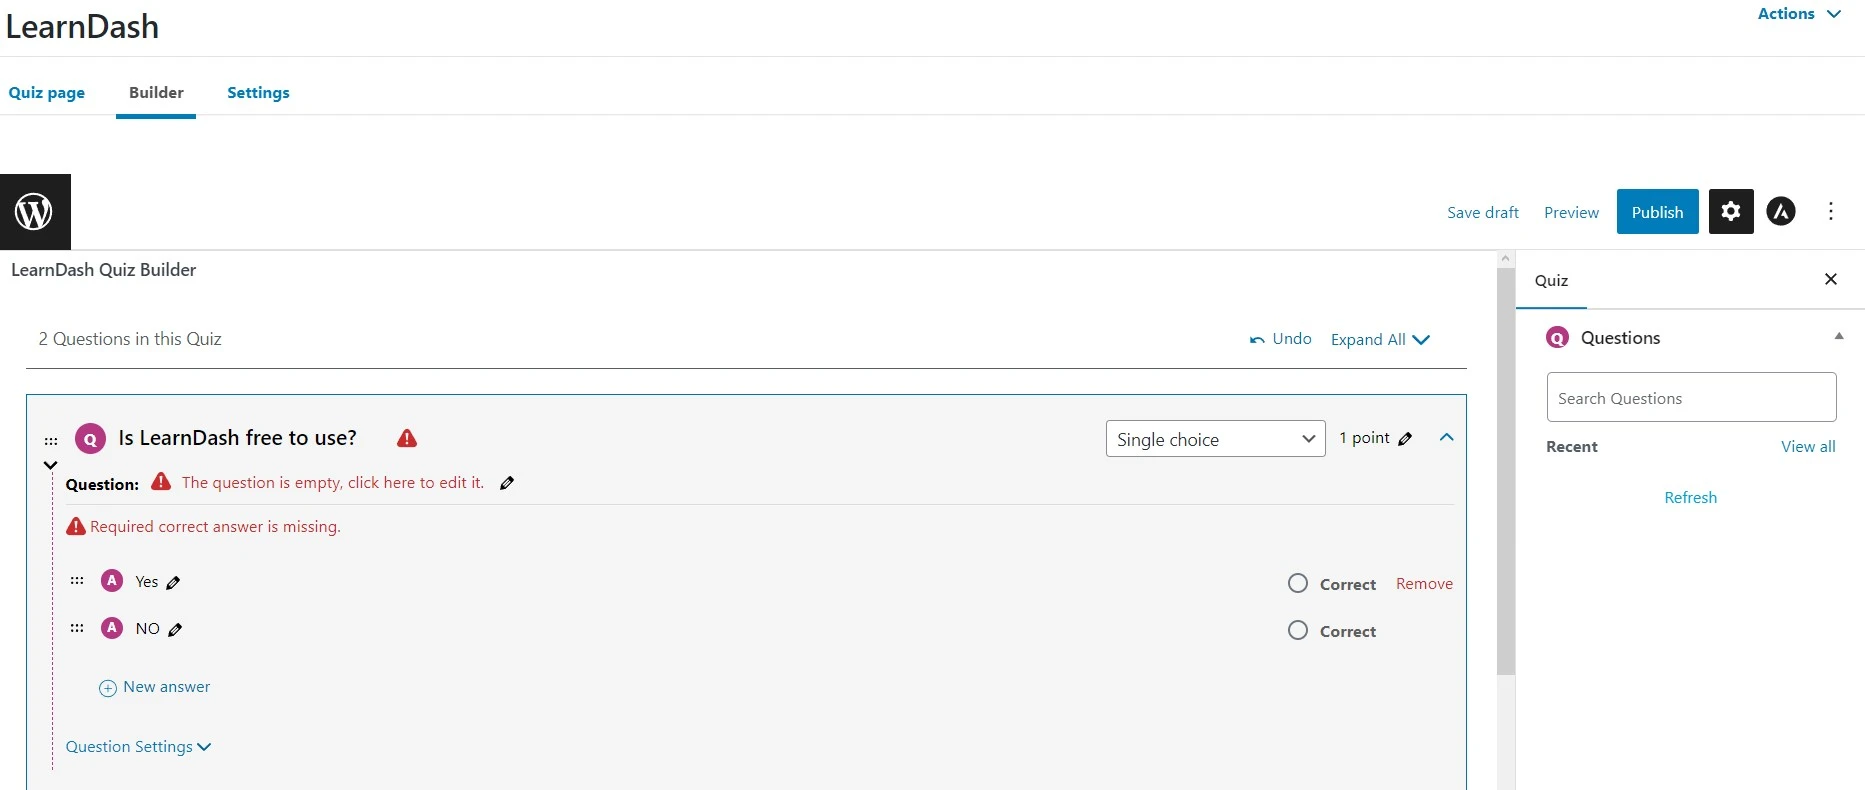Image resolution: width=1865 pixels, height=790 pixels.
Task: Expand all questions
Action: tap(1381, 340)
